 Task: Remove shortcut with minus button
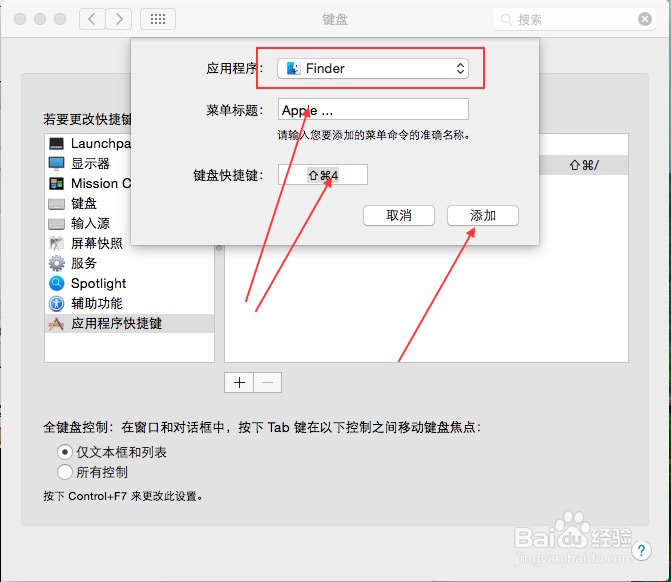tap(267, 382)
